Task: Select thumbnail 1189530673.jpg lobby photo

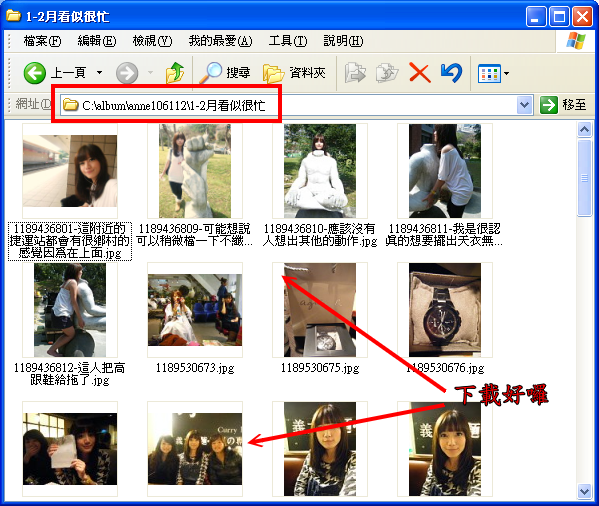Action: coord(195,310)
